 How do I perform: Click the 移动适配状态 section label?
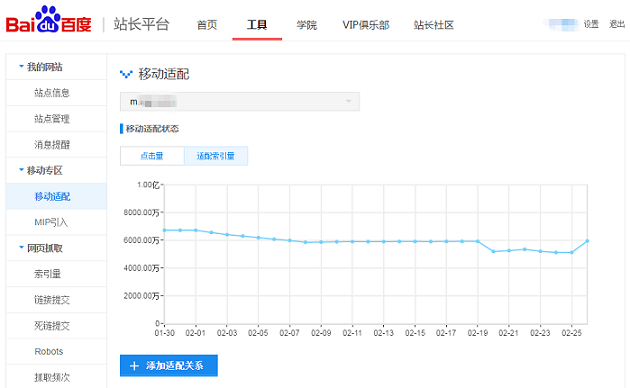[152, 129]
